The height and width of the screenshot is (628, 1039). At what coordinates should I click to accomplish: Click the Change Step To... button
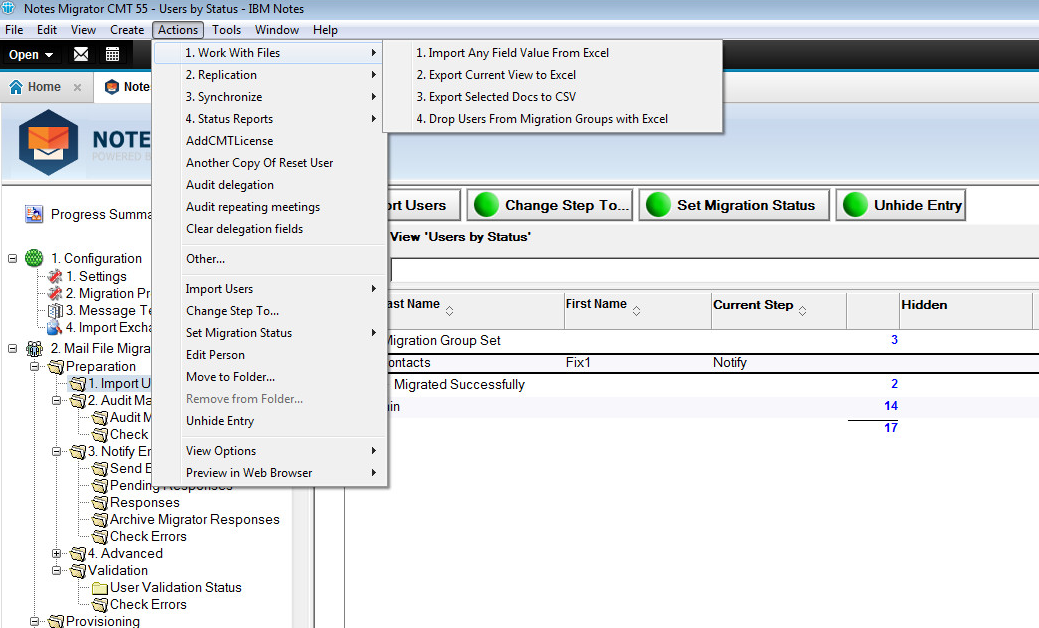[550, 205]
